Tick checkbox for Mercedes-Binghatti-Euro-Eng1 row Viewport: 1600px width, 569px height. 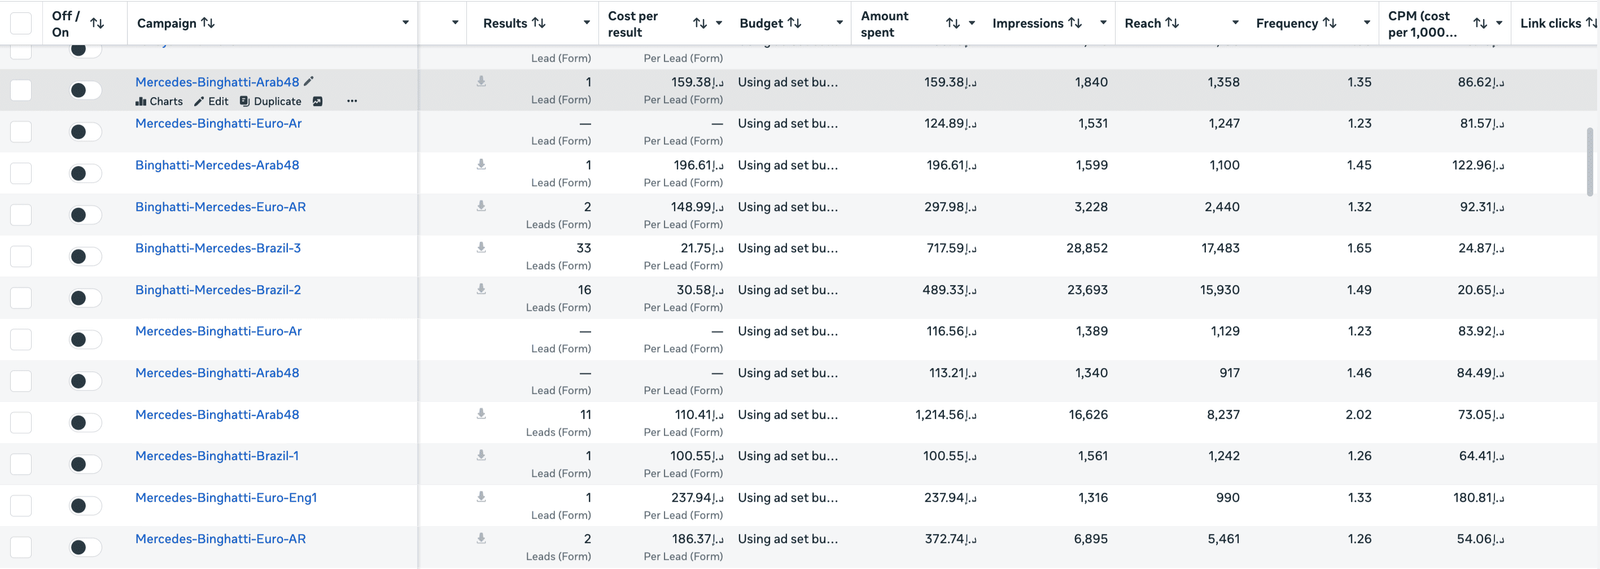[x=21, y=506]
